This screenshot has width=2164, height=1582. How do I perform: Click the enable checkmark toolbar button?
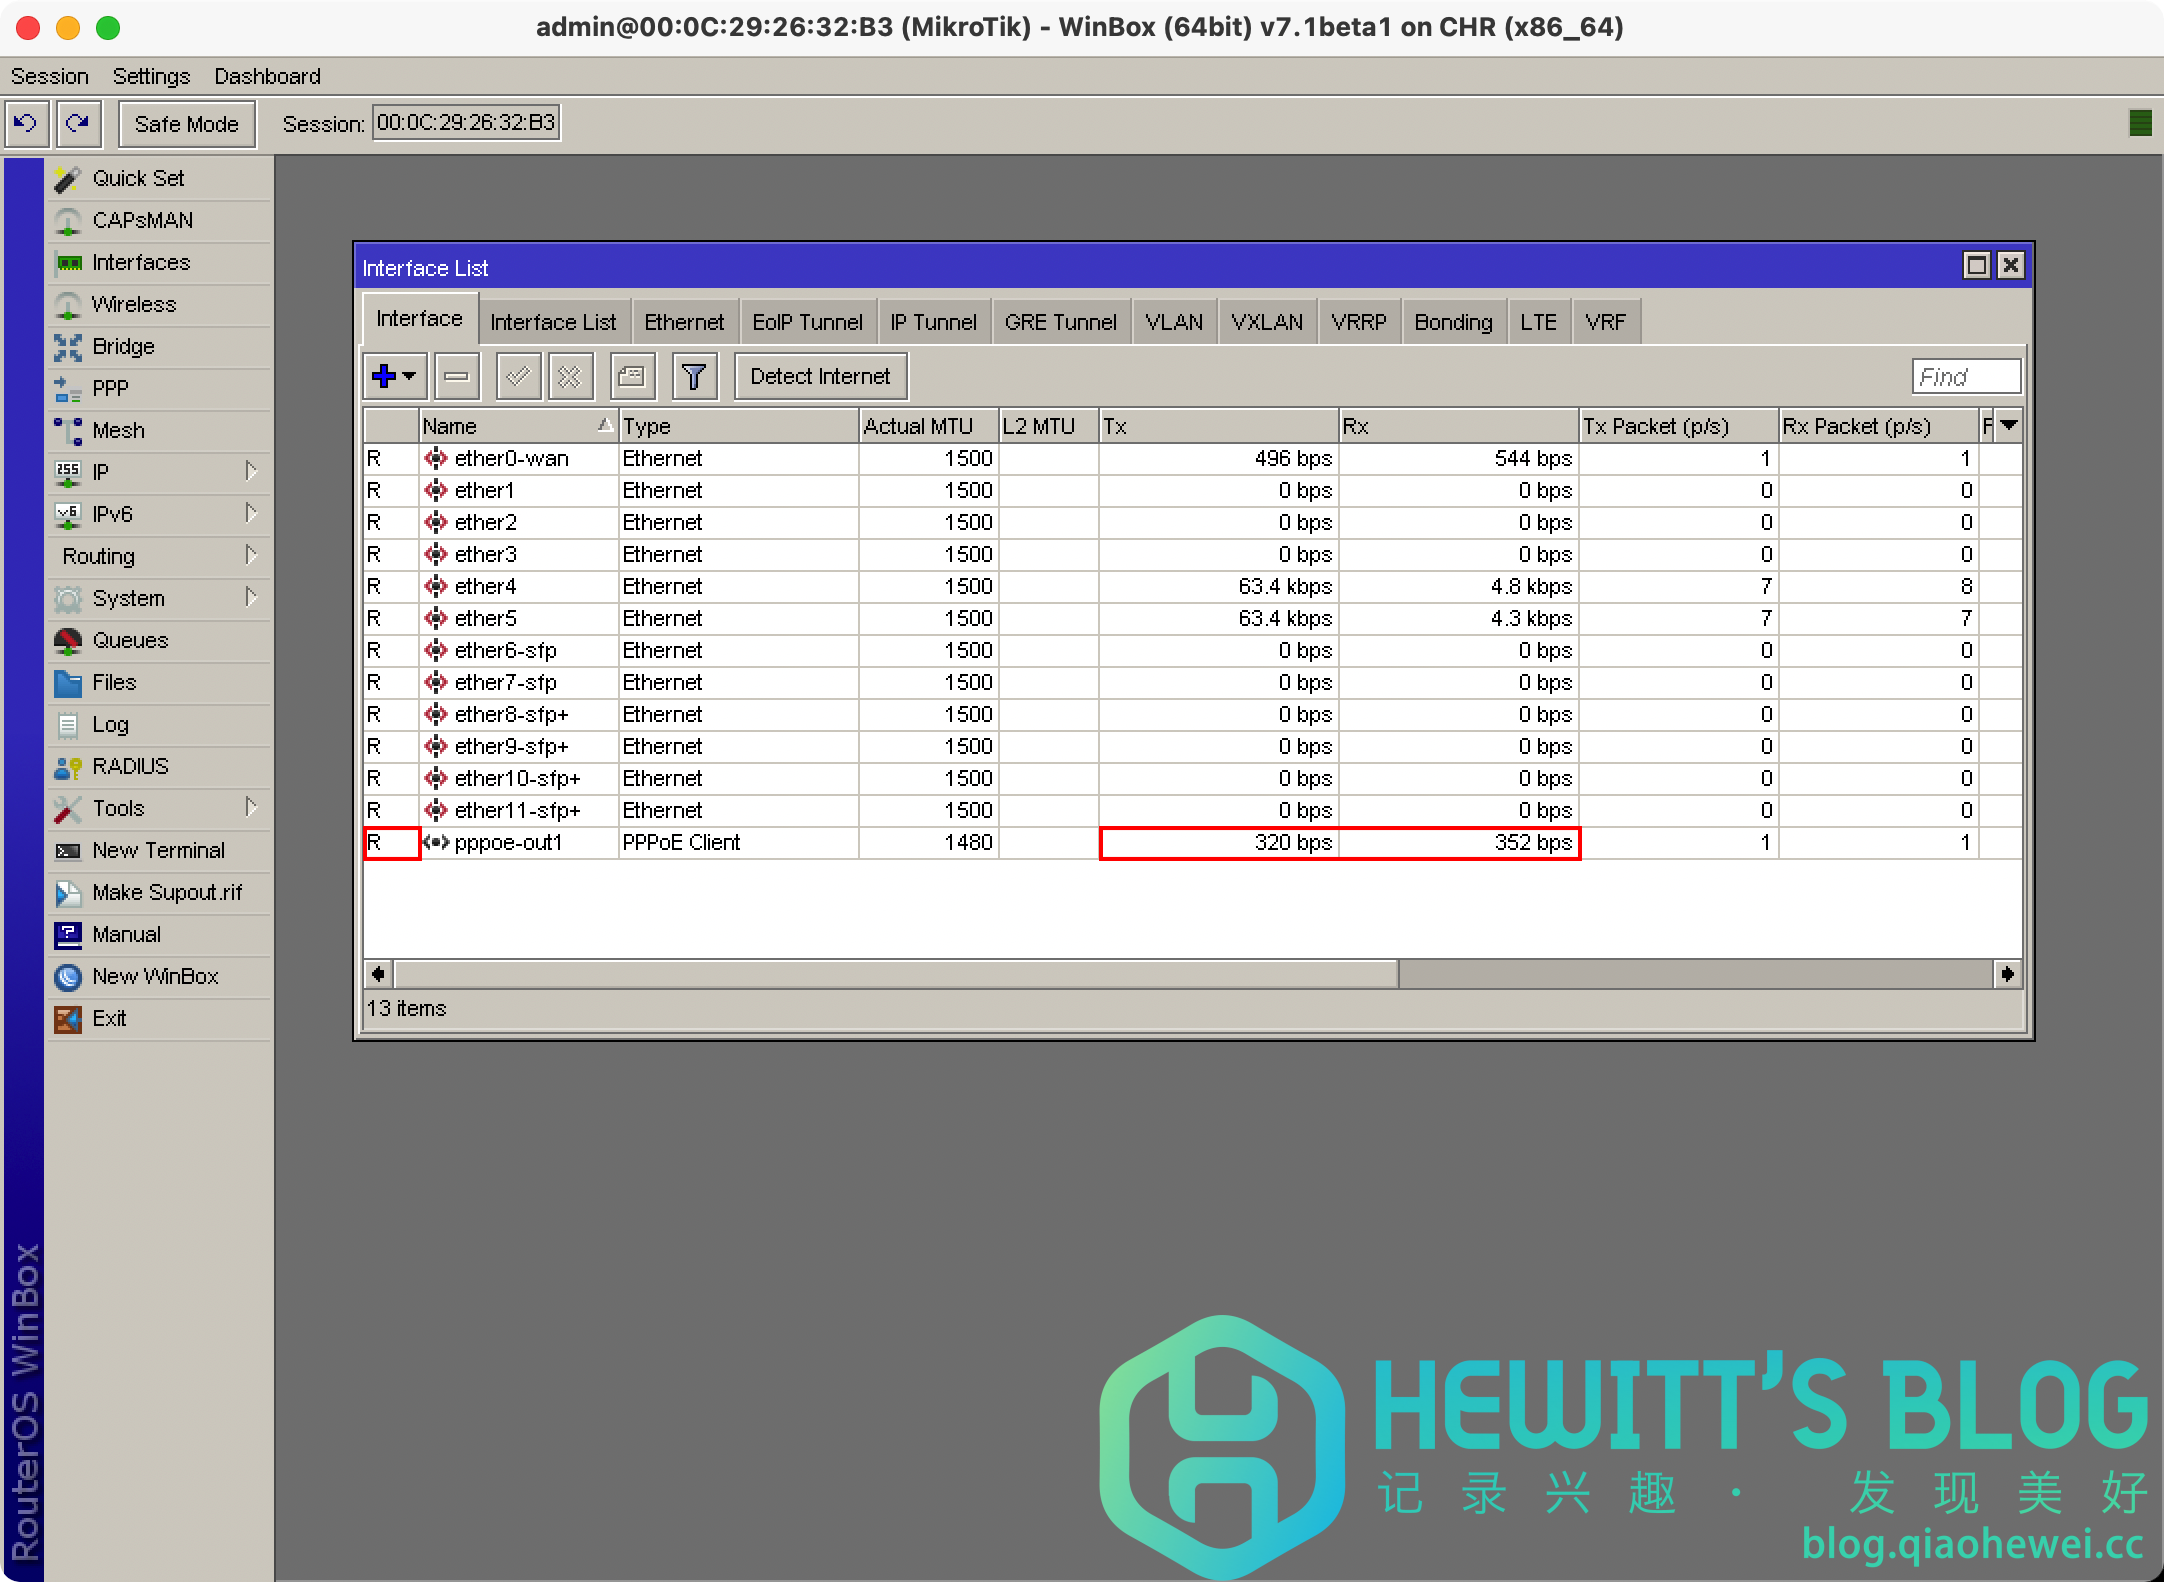click(x=518, y=377)
